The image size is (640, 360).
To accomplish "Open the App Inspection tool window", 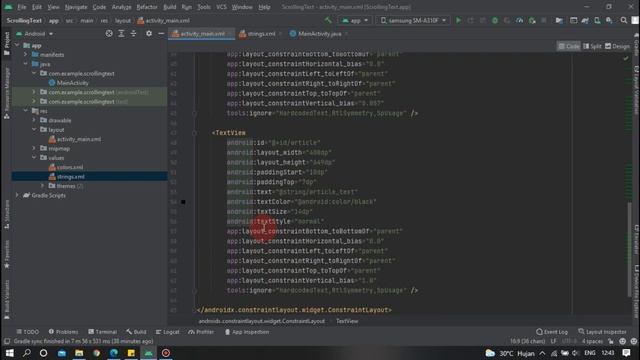I will (247, 332).
